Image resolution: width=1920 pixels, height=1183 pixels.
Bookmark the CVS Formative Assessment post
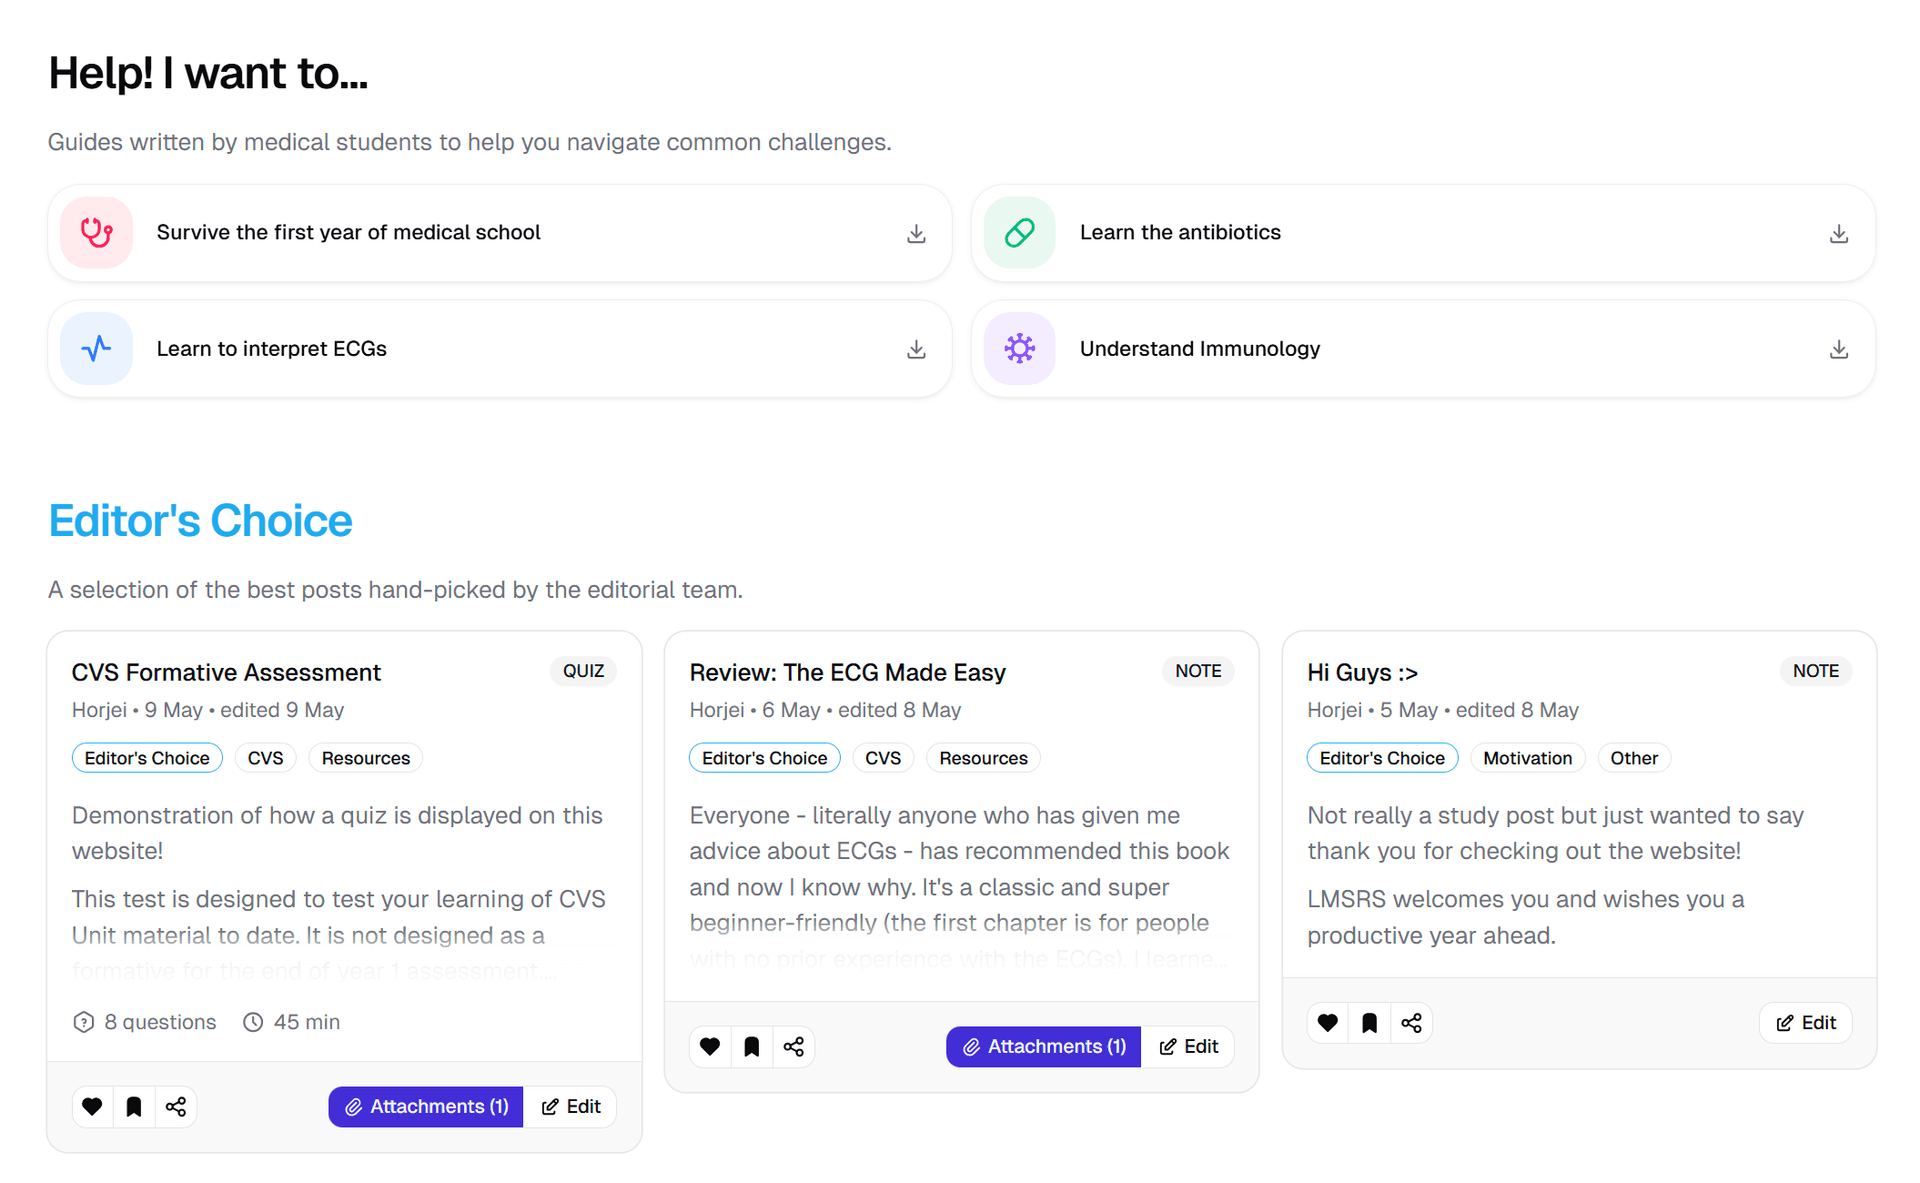point(134,1106)
